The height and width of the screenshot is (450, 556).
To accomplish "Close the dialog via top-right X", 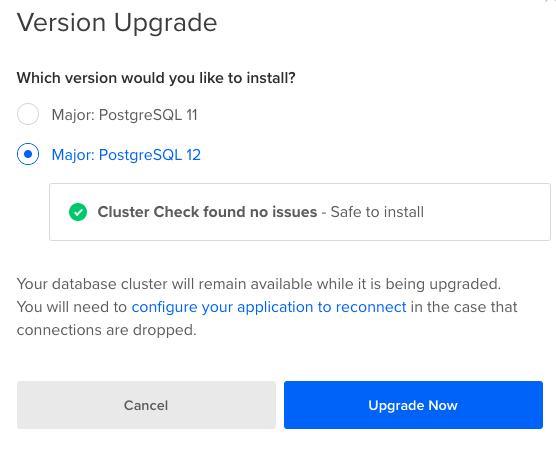I will (552, 1).
